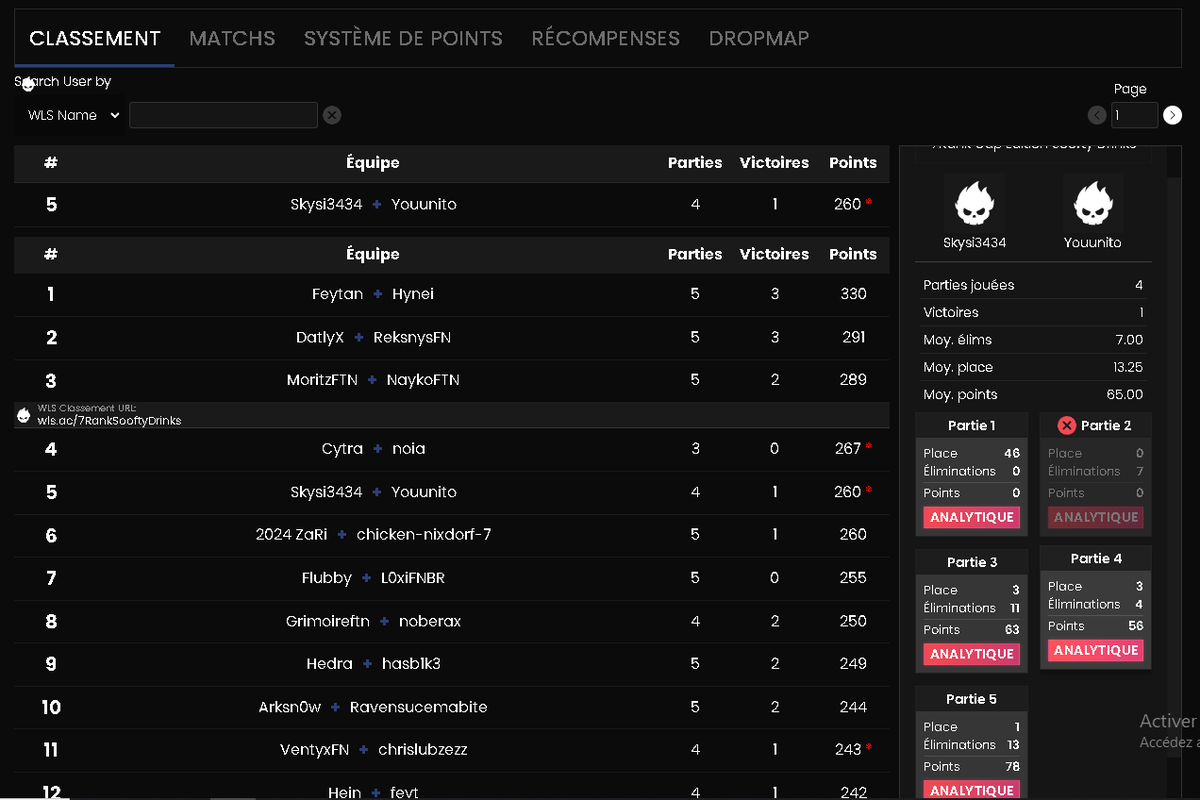Click the Partie 5 card title
The image size is (1200, 800).
coord(971,699)
